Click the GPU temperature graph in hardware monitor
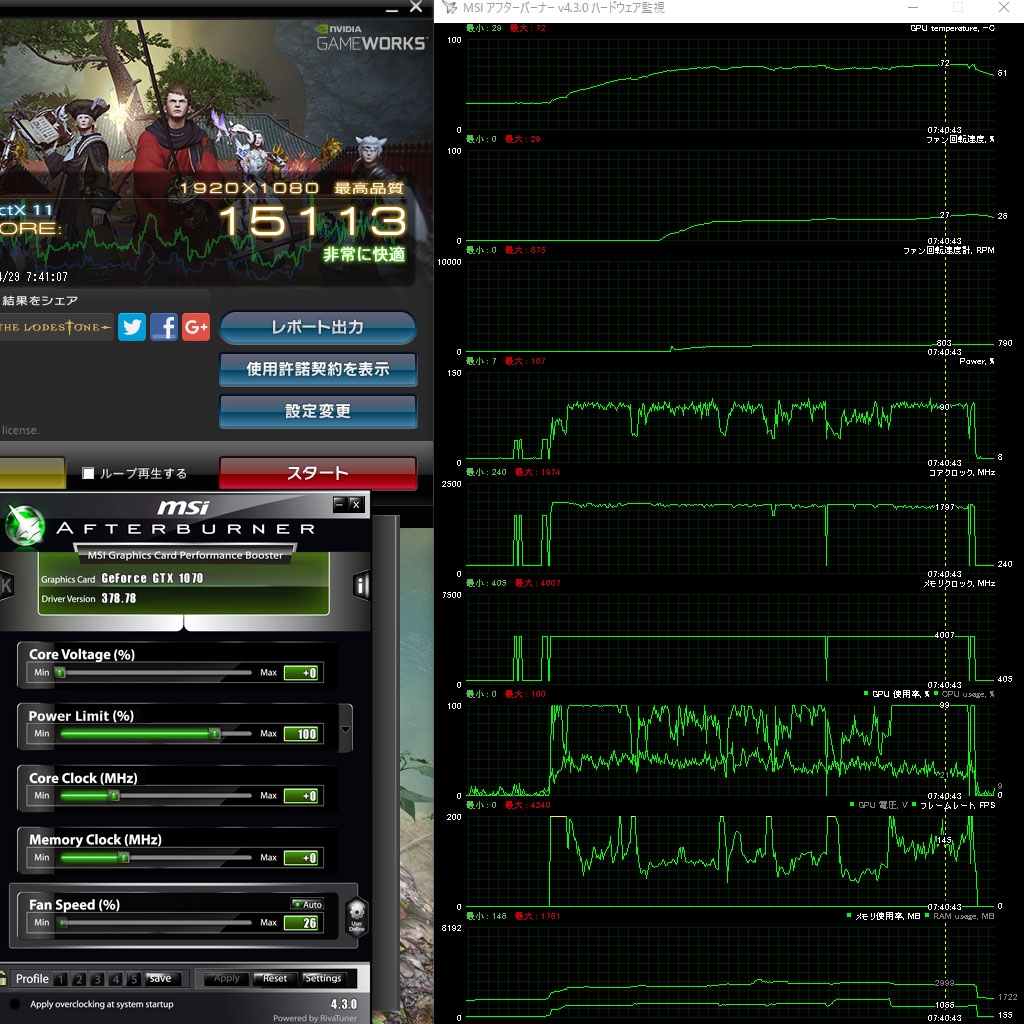This screenshot has height=1024, width=1024. 730,85
